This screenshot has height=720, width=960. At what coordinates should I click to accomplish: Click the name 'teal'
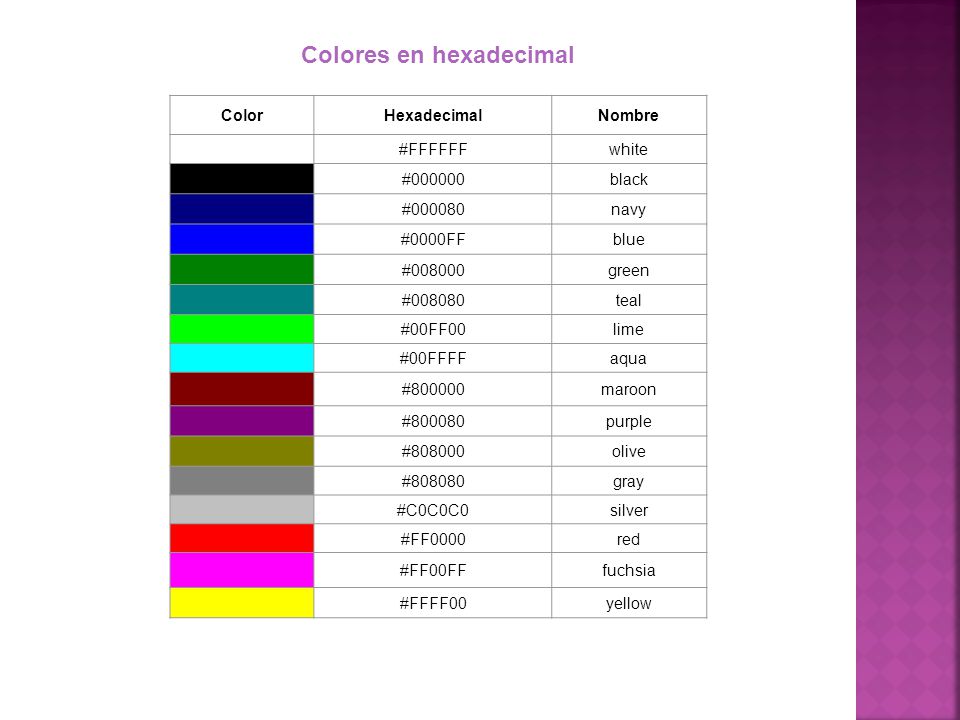628,300
